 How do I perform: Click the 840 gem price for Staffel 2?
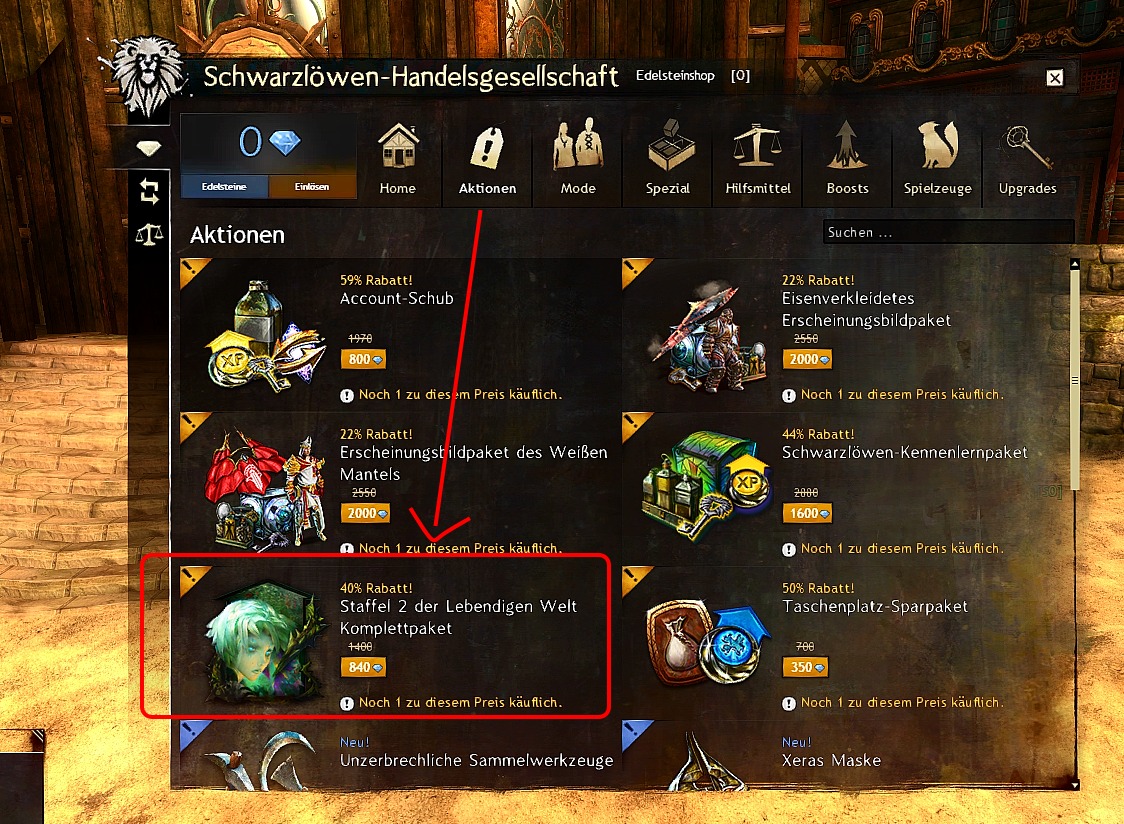[363, 668]
